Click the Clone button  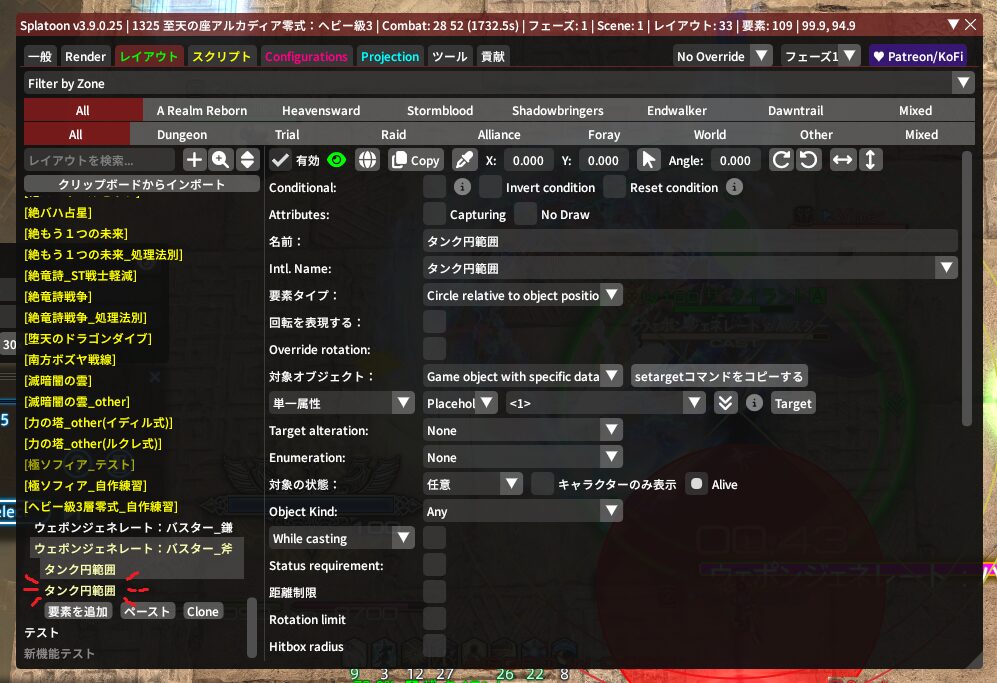tap(203, 611)
